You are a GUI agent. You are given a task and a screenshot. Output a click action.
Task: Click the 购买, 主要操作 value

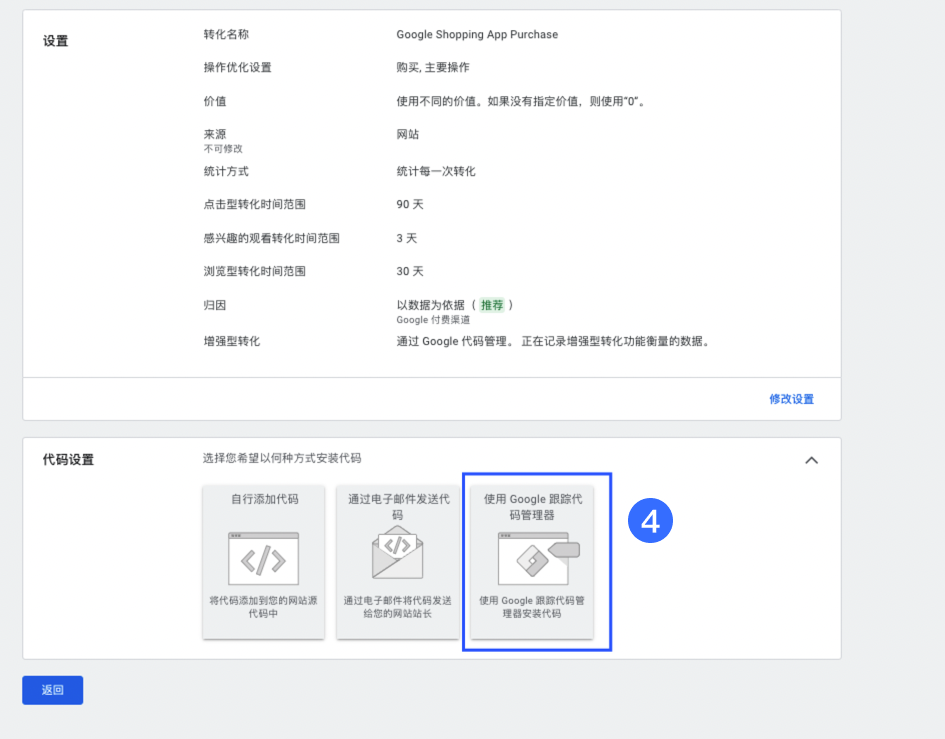coord(433,68)
